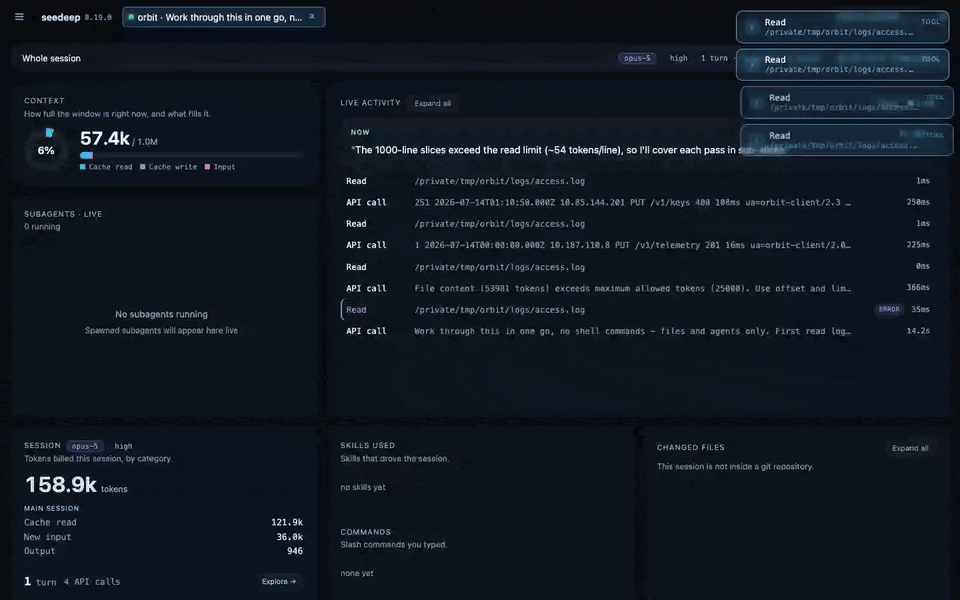Click the gray Cache write legend swatch

click(x=143, y=167)
